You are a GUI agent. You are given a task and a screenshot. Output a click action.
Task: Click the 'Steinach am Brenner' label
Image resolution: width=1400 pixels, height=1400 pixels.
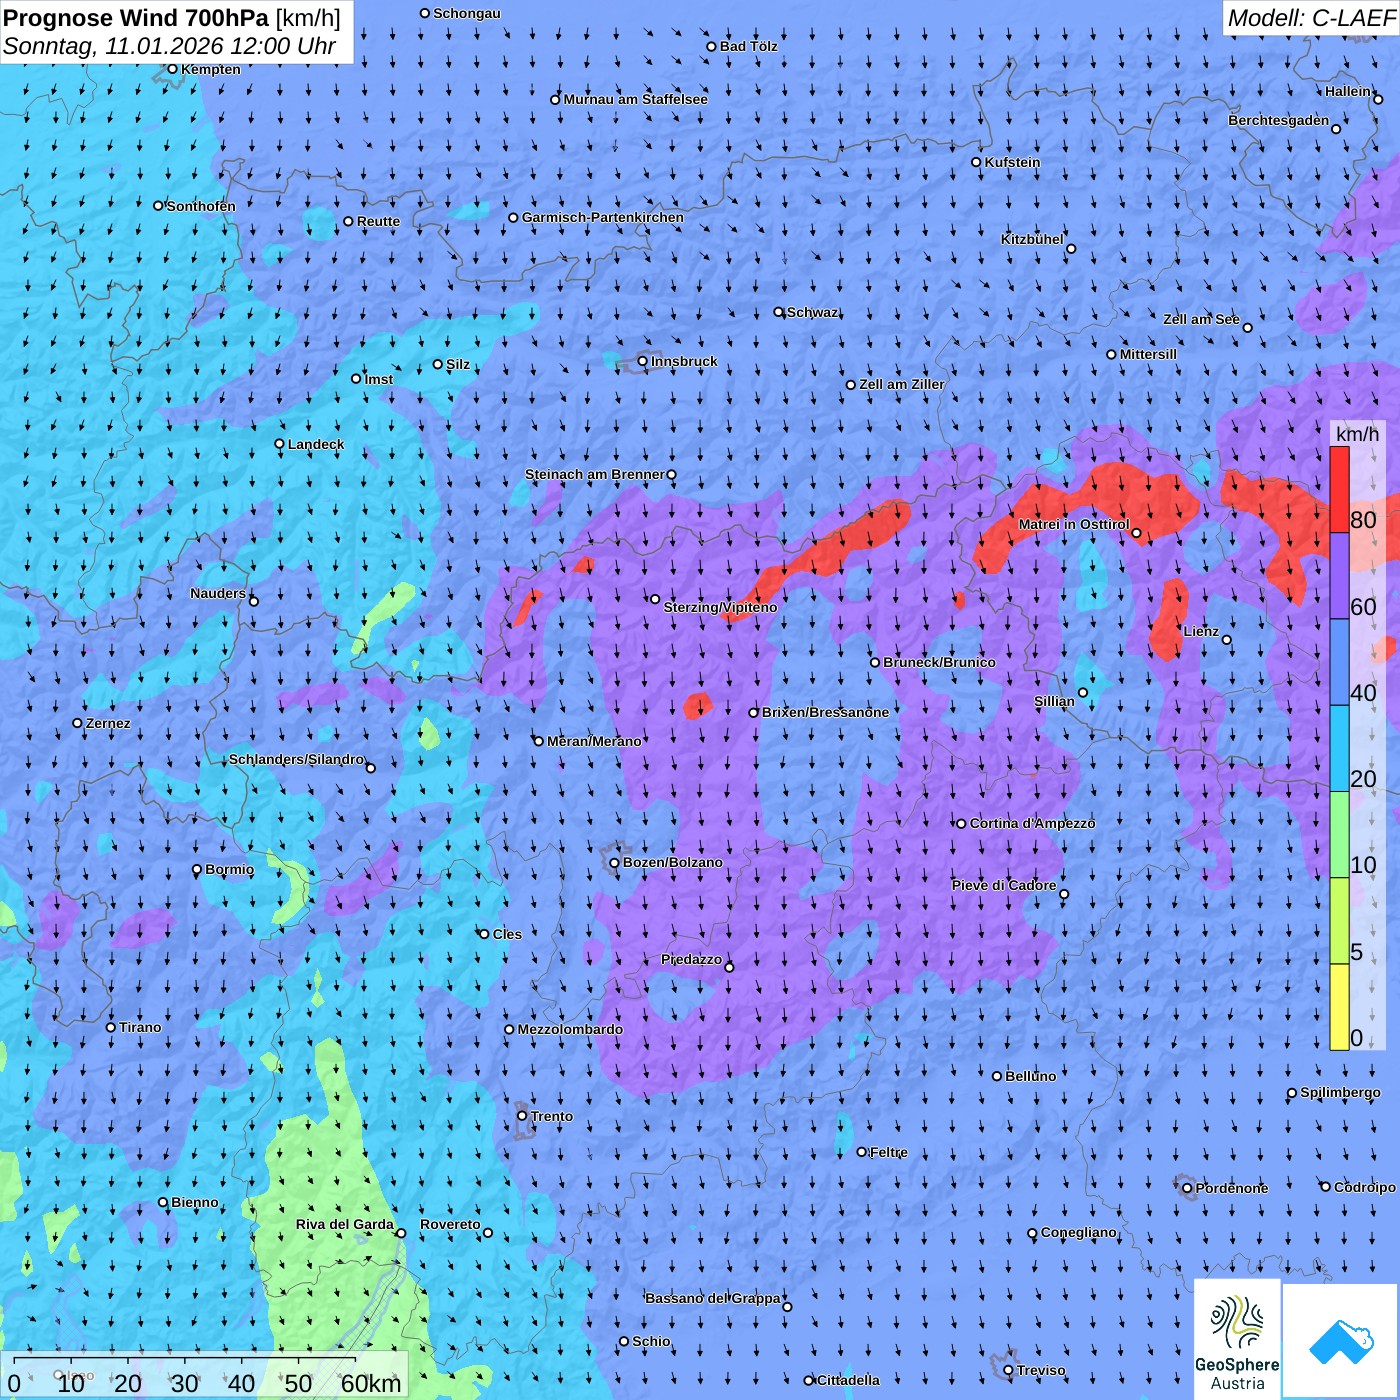(x=595, y=474)
